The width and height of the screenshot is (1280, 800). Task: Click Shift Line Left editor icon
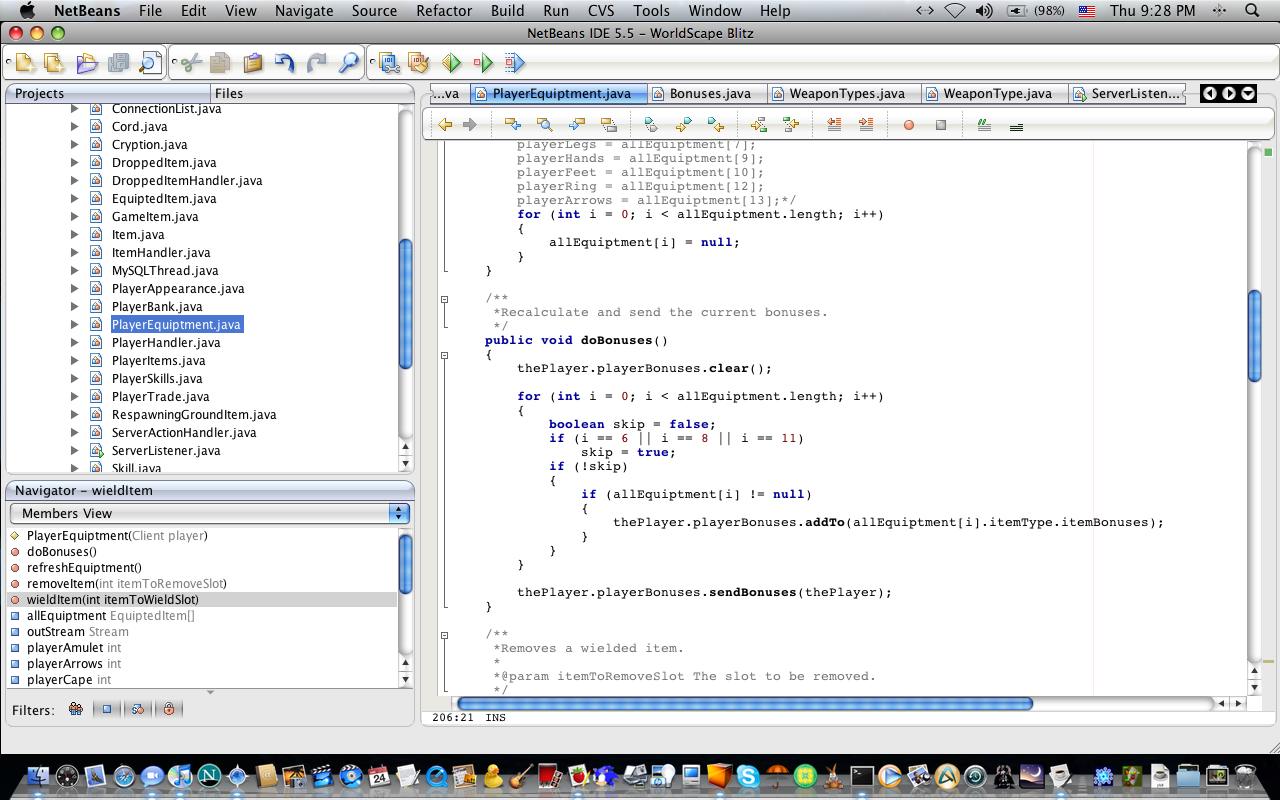click(x=834, y=125)
